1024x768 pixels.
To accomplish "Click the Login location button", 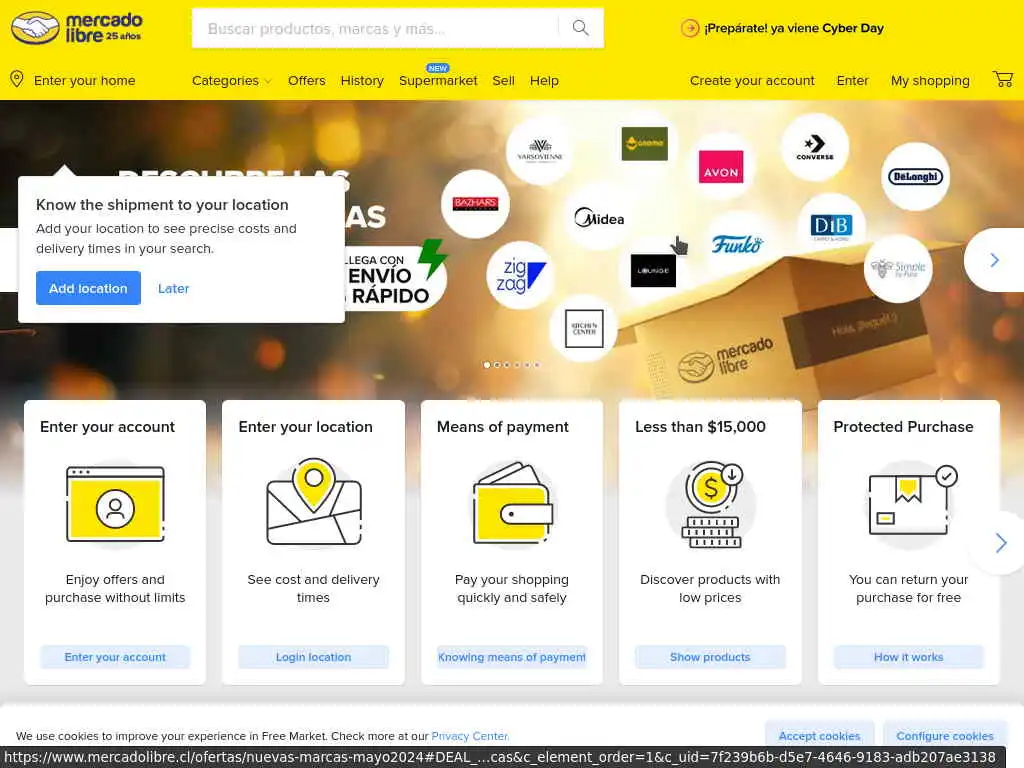I will pos(313,657).
